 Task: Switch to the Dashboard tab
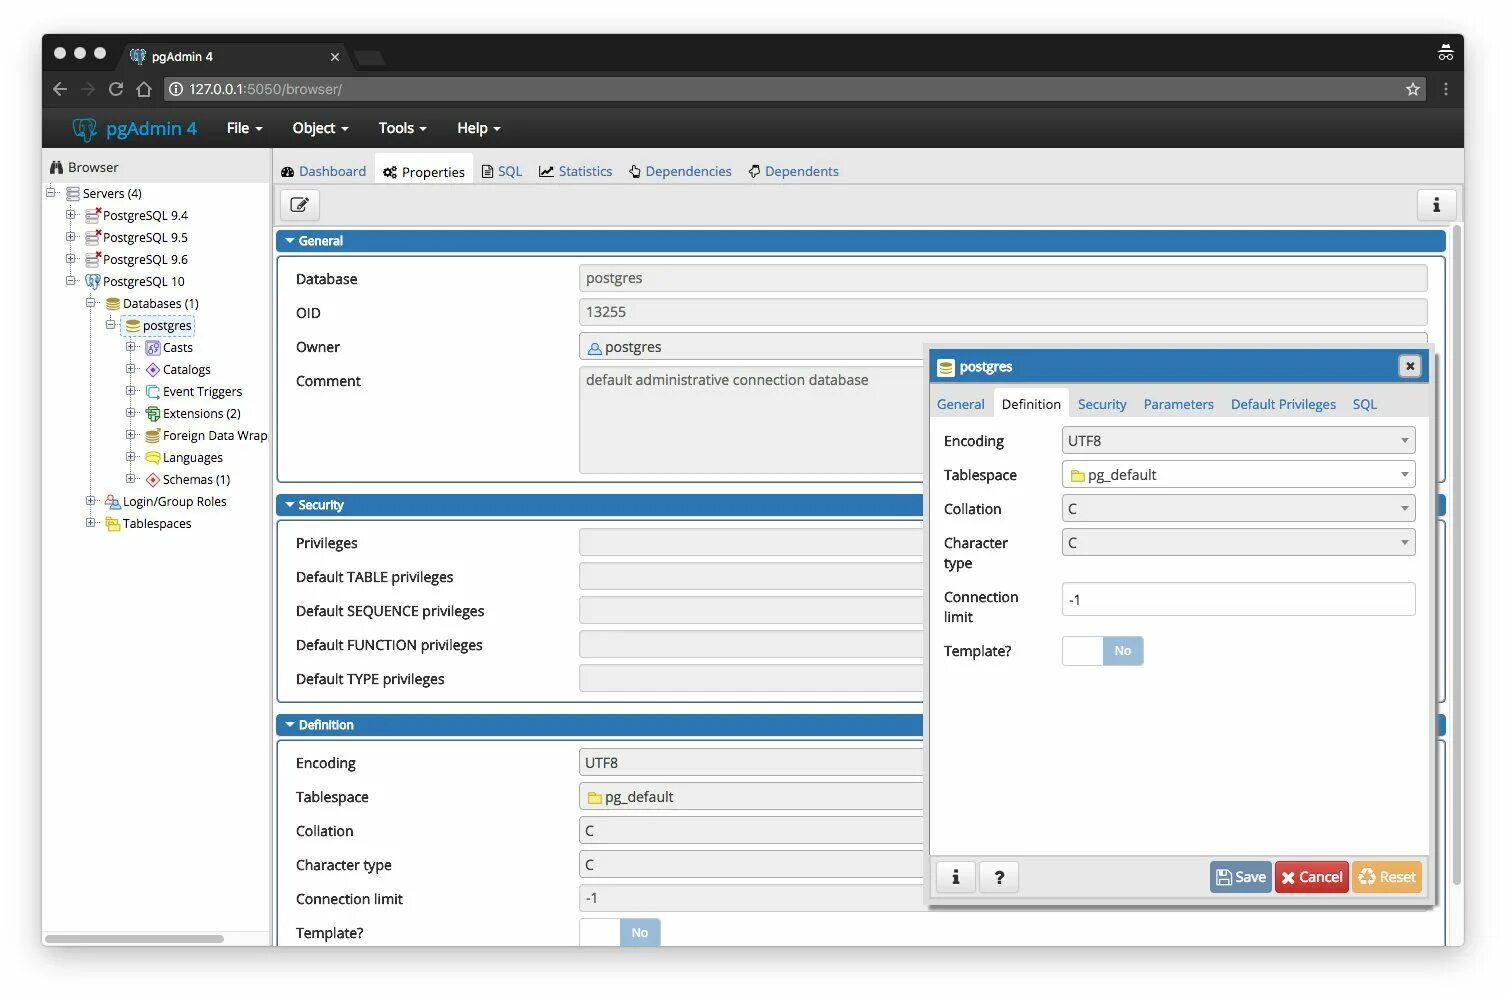click(323, 171)
